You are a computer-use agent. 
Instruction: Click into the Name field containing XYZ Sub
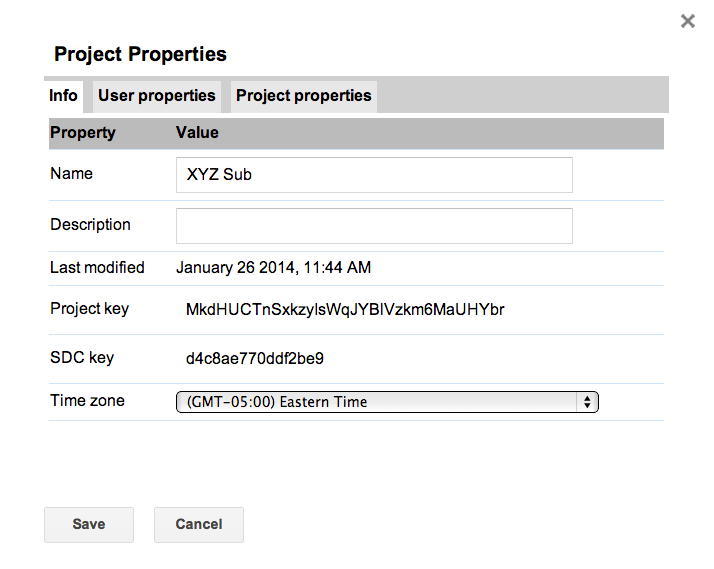point(374,175)
